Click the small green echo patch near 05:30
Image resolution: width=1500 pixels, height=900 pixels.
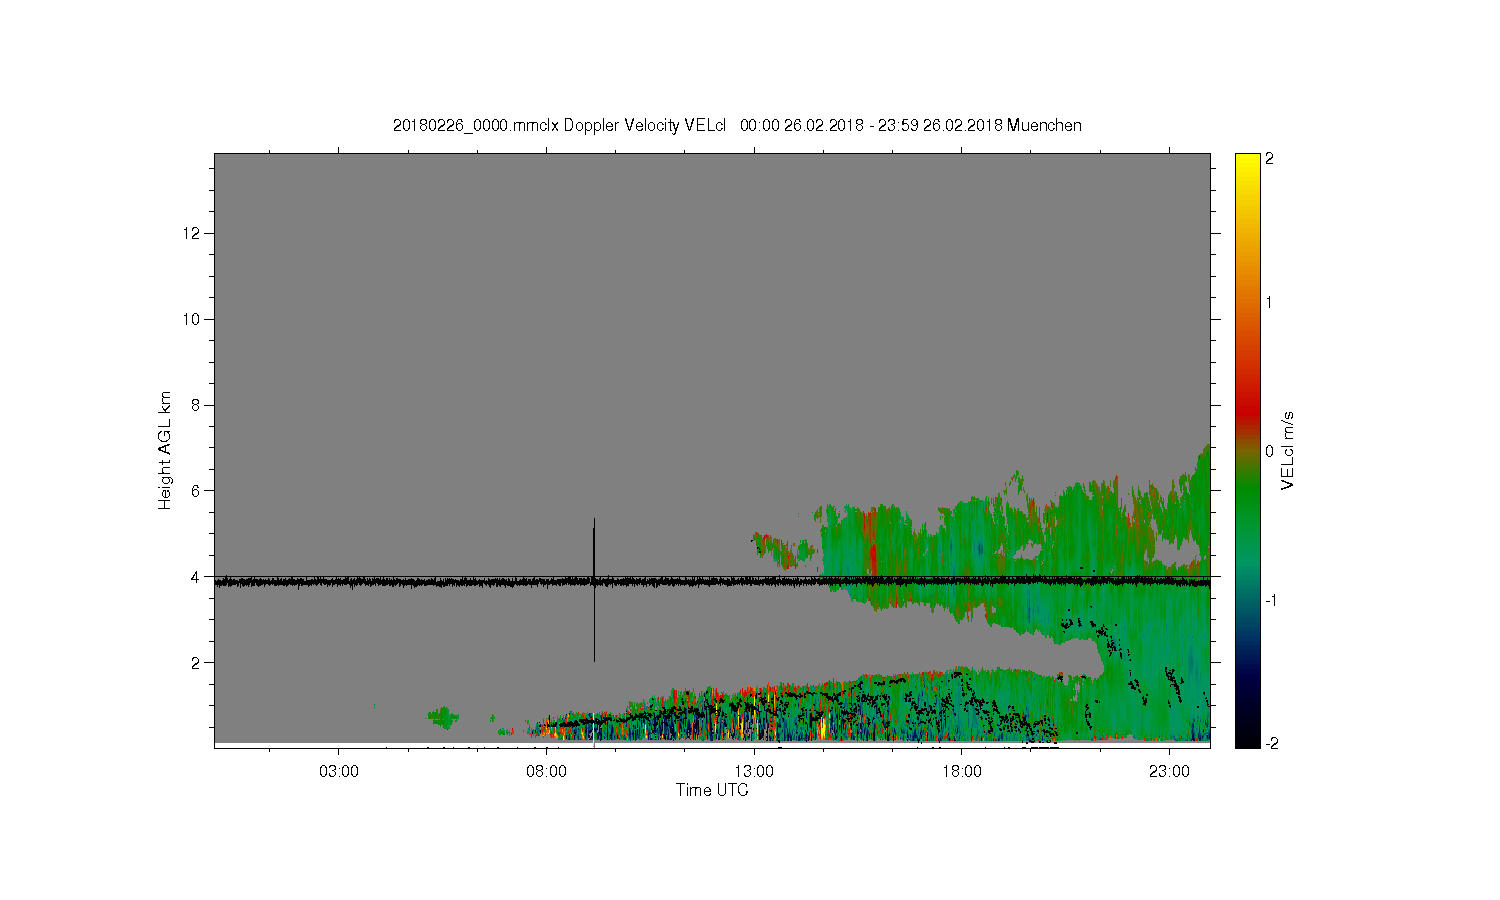click(442, 716)
